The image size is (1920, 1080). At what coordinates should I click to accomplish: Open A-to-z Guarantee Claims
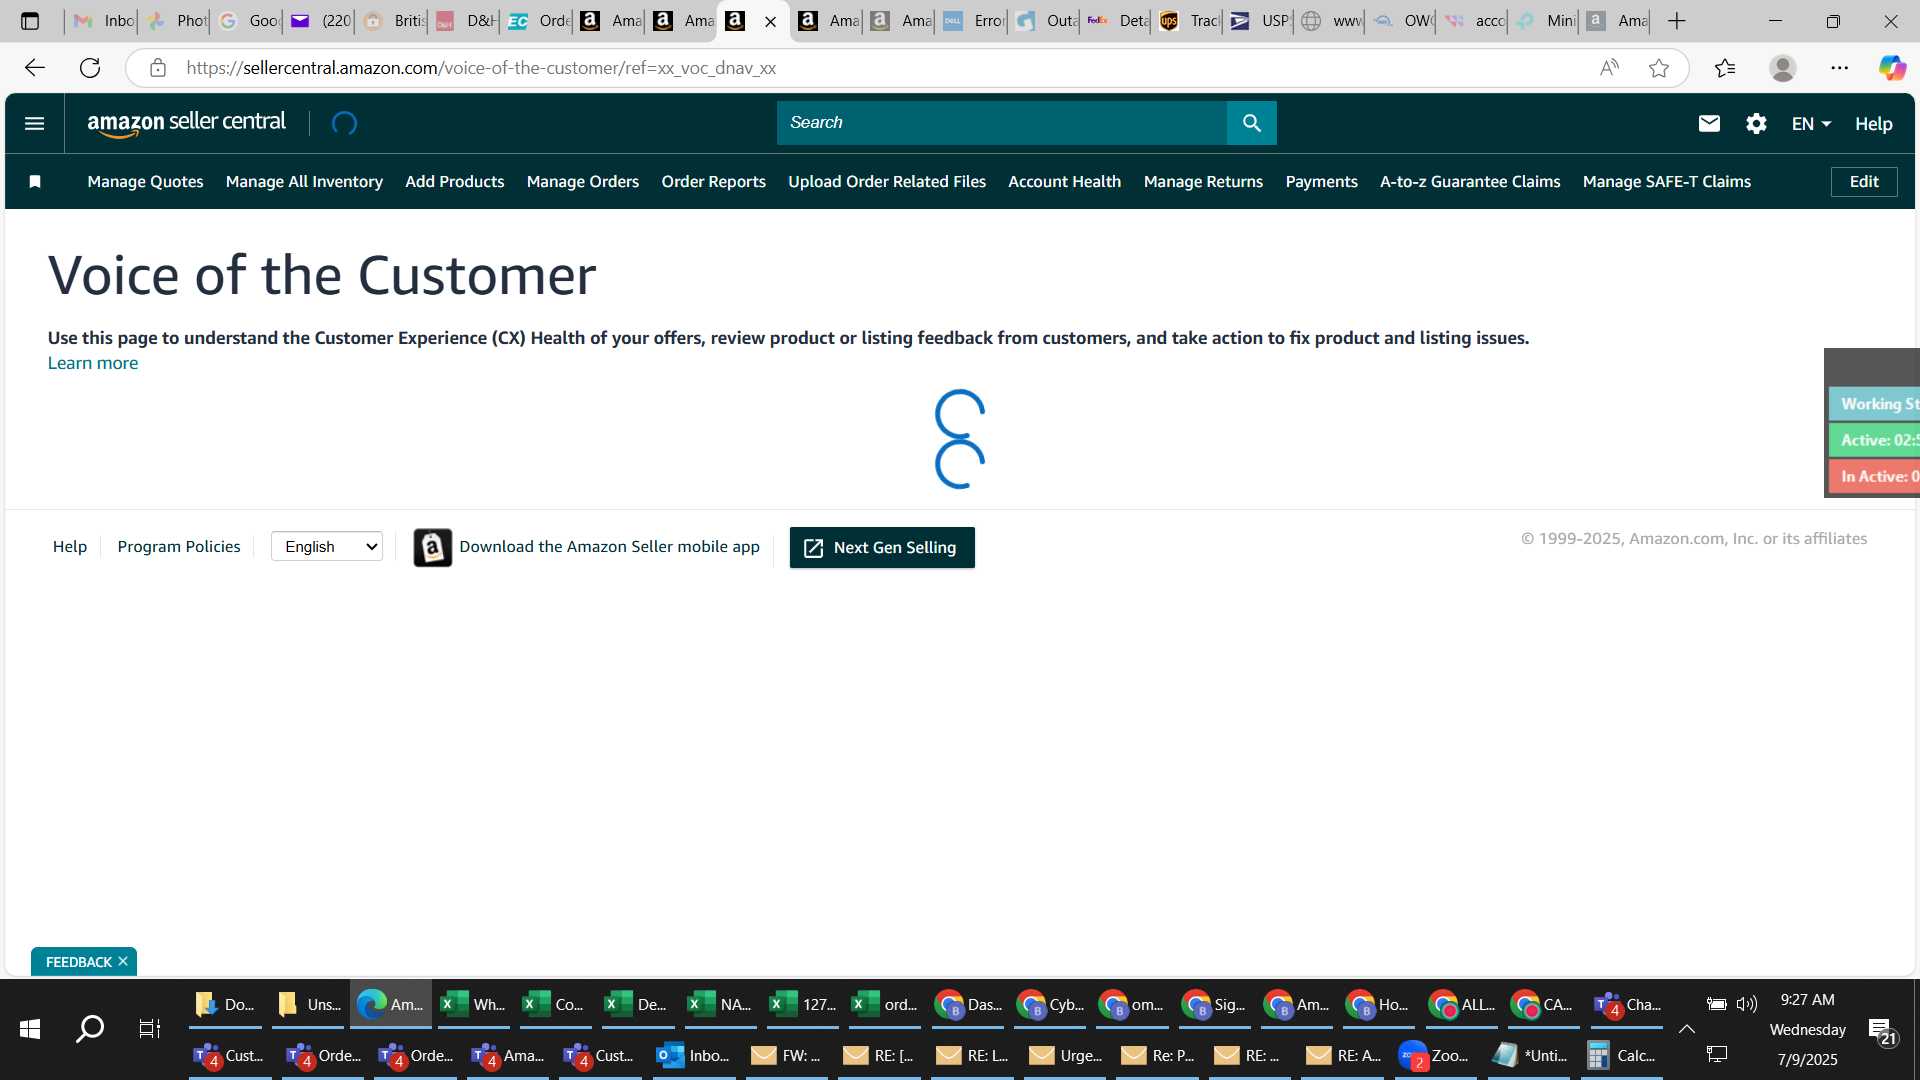tap(1470, 181)
